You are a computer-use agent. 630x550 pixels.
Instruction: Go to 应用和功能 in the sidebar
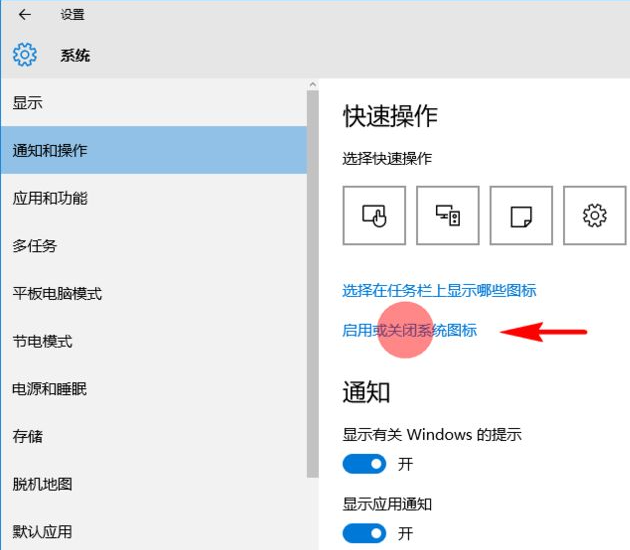click(50, 198)
